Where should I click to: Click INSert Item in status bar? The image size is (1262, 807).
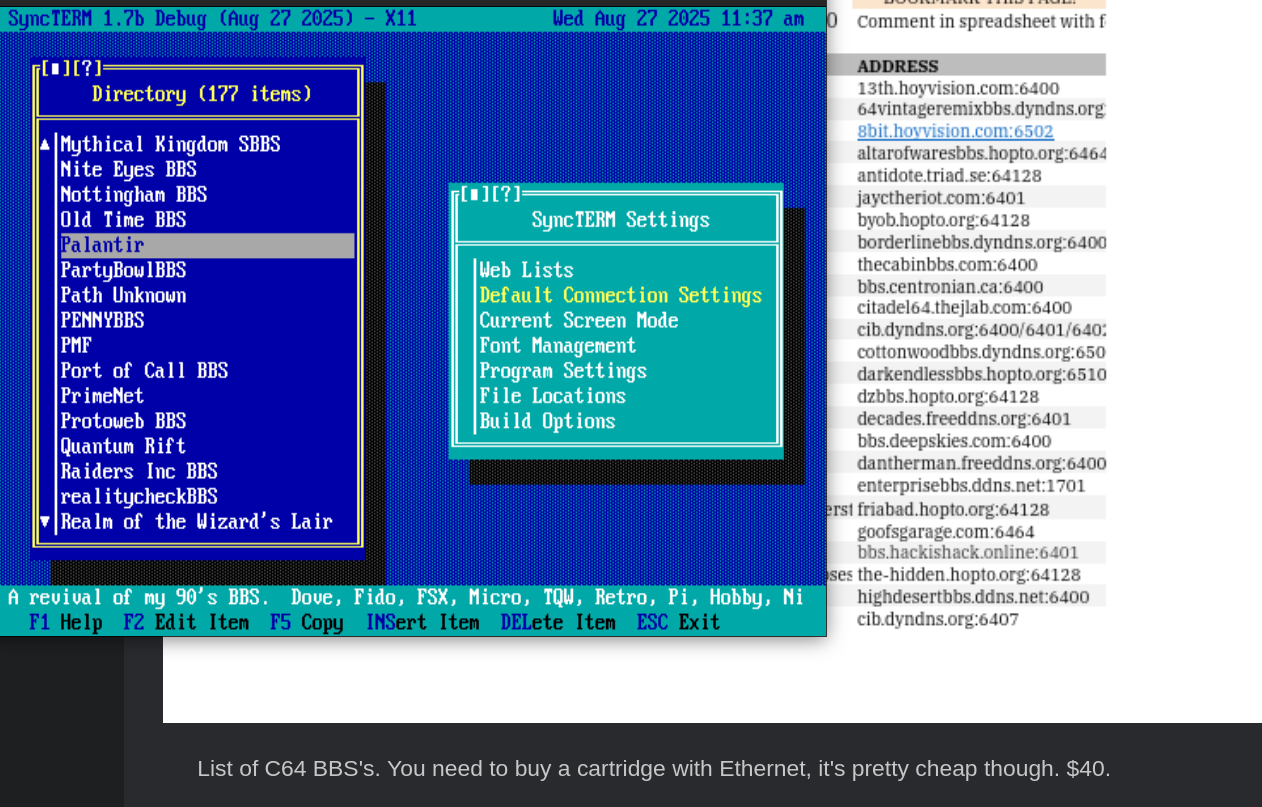[x=422, y=623]
